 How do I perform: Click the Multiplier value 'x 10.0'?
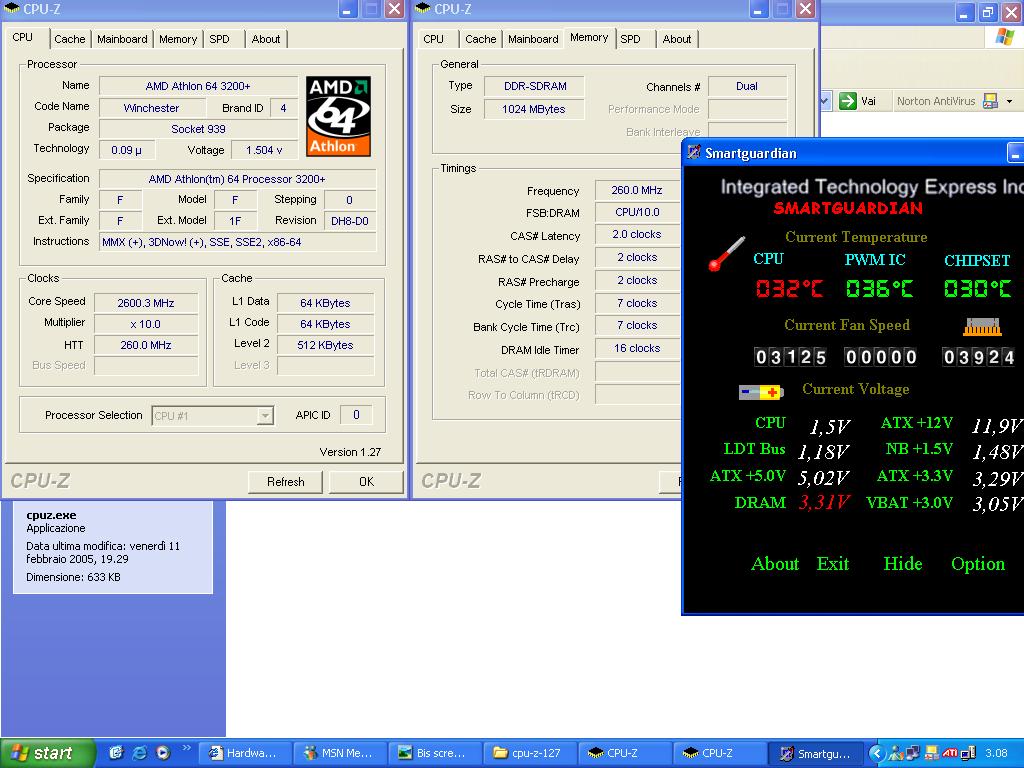click(146, 324)
